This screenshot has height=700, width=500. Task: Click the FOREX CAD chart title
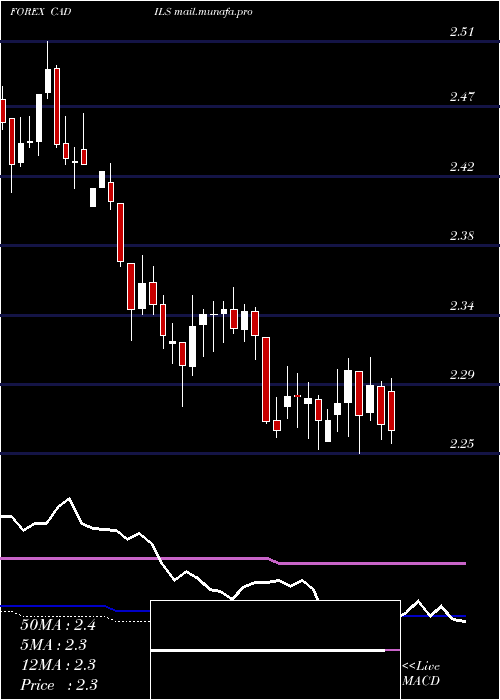pos(40,12)
